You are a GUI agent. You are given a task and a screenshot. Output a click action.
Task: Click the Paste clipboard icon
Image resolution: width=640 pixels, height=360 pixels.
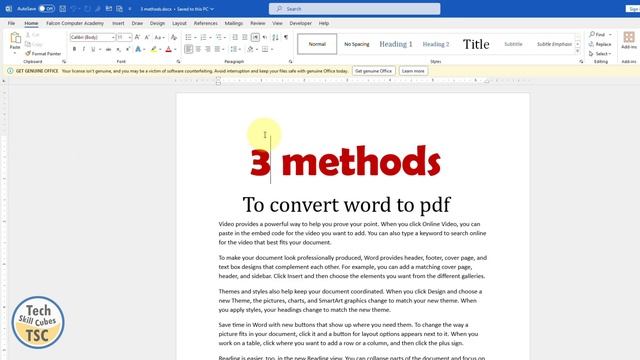pos(15,38)
